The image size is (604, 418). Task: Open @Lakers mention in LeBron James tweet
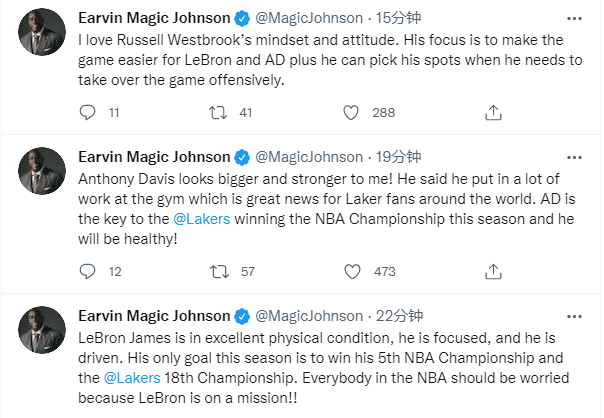point(130,378)
